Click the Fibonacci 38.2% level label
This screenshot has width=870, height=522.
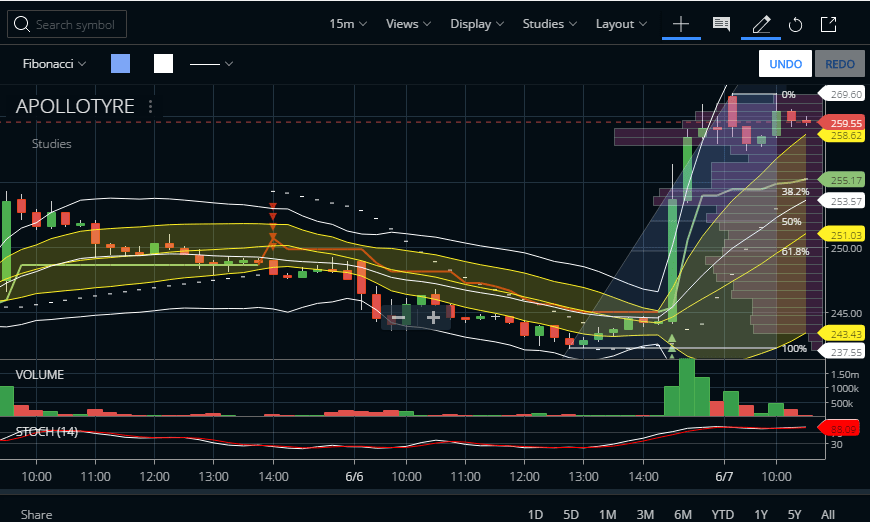pyautogui.click(x=795, y=191)
